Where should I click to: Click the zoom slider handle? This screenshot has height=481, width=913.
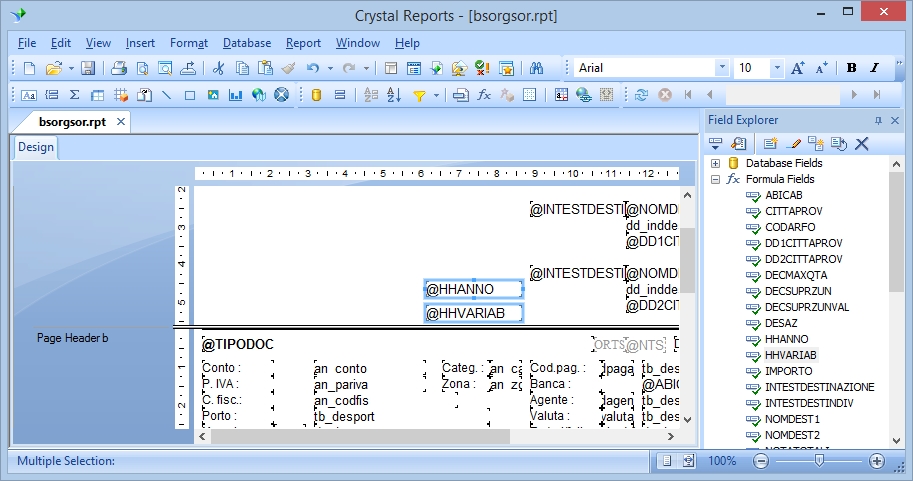point(819,461)
